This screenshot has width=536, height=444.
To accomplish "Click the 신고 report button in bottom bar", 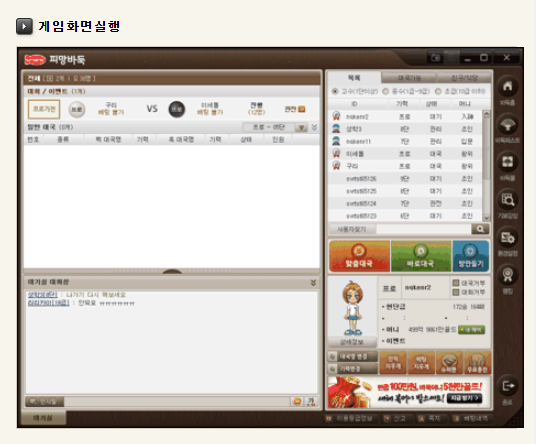I will (x=396, y=418).
